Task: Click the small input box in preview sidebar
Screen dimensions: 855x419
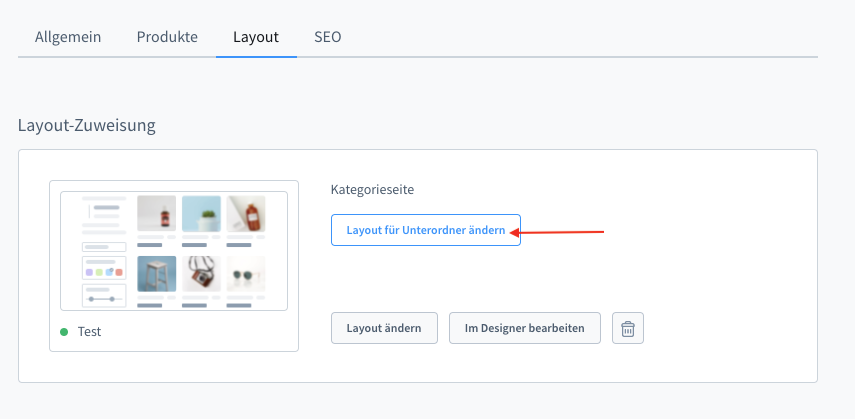Action: coord(104,246)
